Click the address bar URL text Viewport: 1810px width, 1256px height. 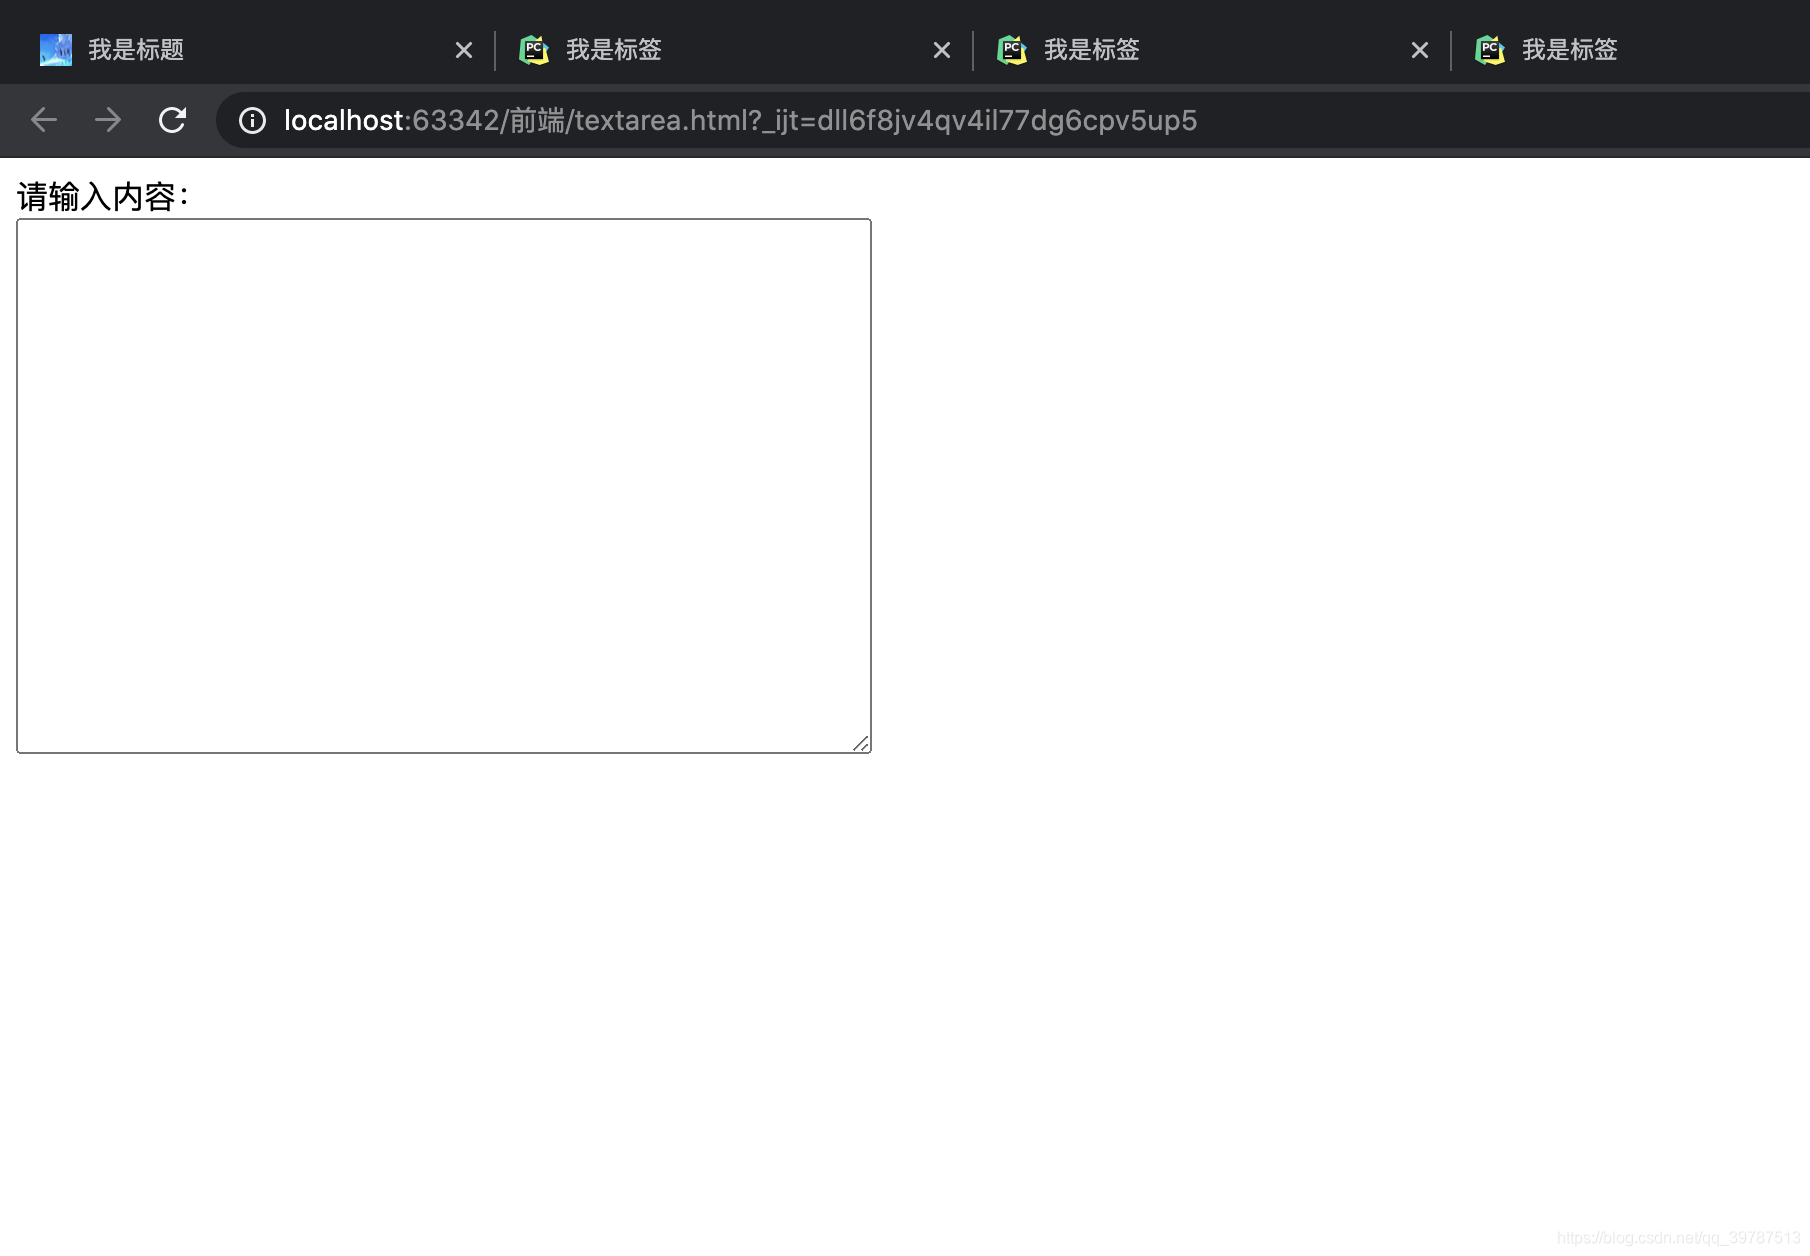coord(740,121)
